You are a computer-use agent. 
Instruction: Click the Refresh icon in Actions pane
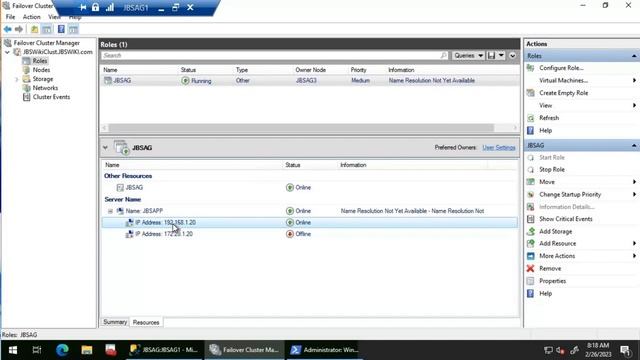pyautogui.click(x=531, y=118)
